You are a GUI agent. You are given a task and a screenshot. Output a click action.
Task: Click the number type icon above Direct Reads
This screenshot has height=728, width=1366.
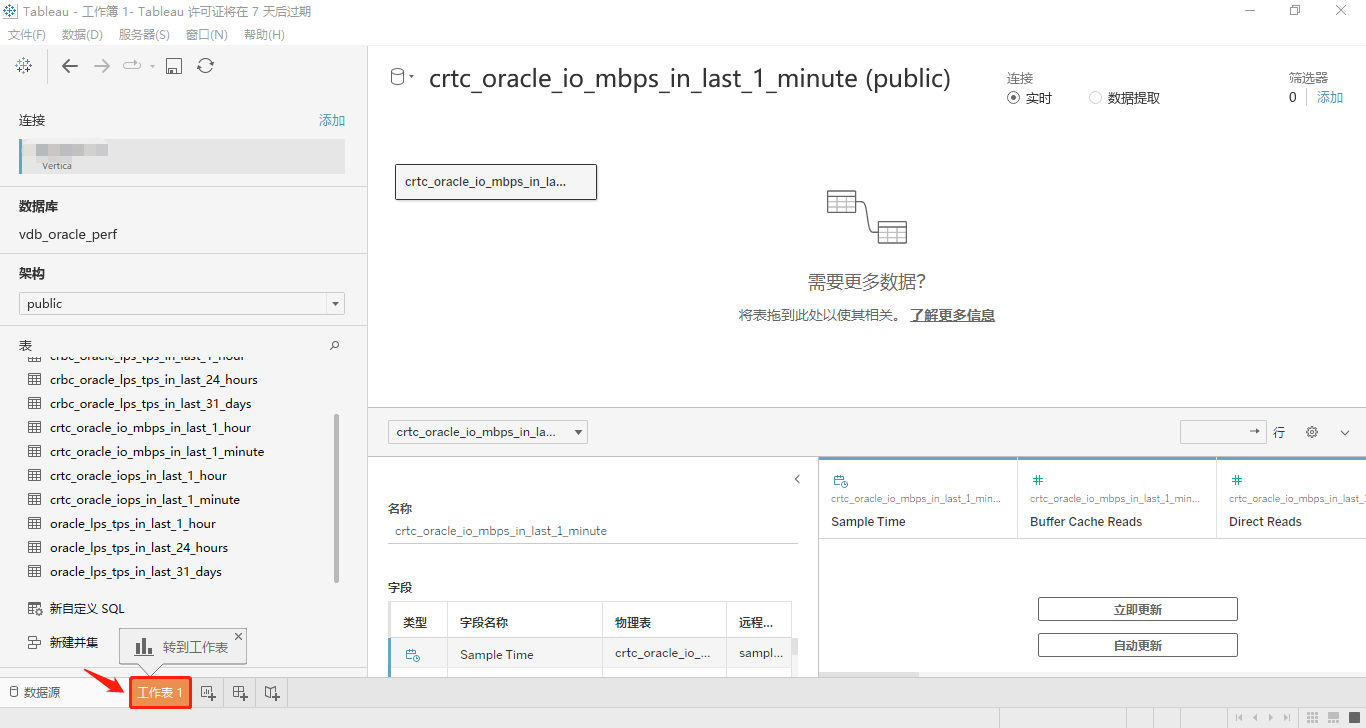click(x=1237, y=481)
